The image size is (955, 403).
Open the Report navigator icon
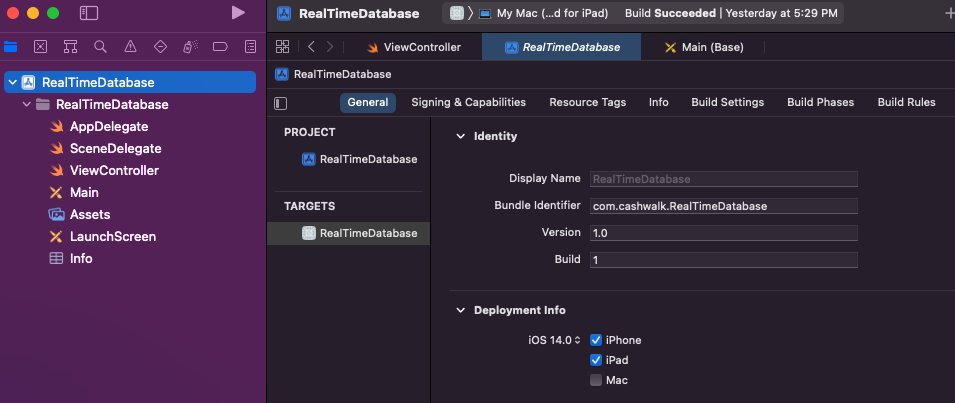click(249, 47)
